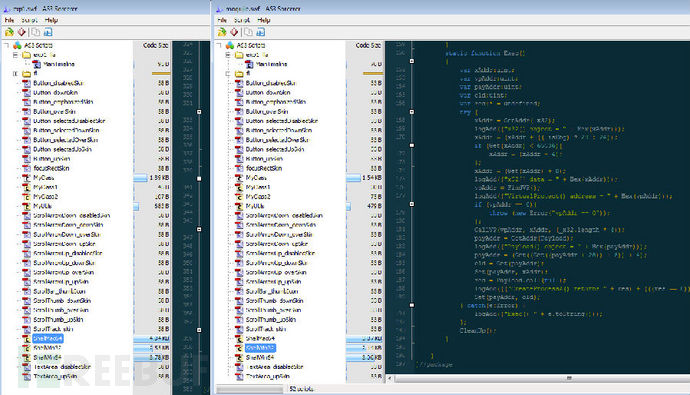690x395 pixels.
Task: Open the File menu in left window
Action: coord(9,20)
